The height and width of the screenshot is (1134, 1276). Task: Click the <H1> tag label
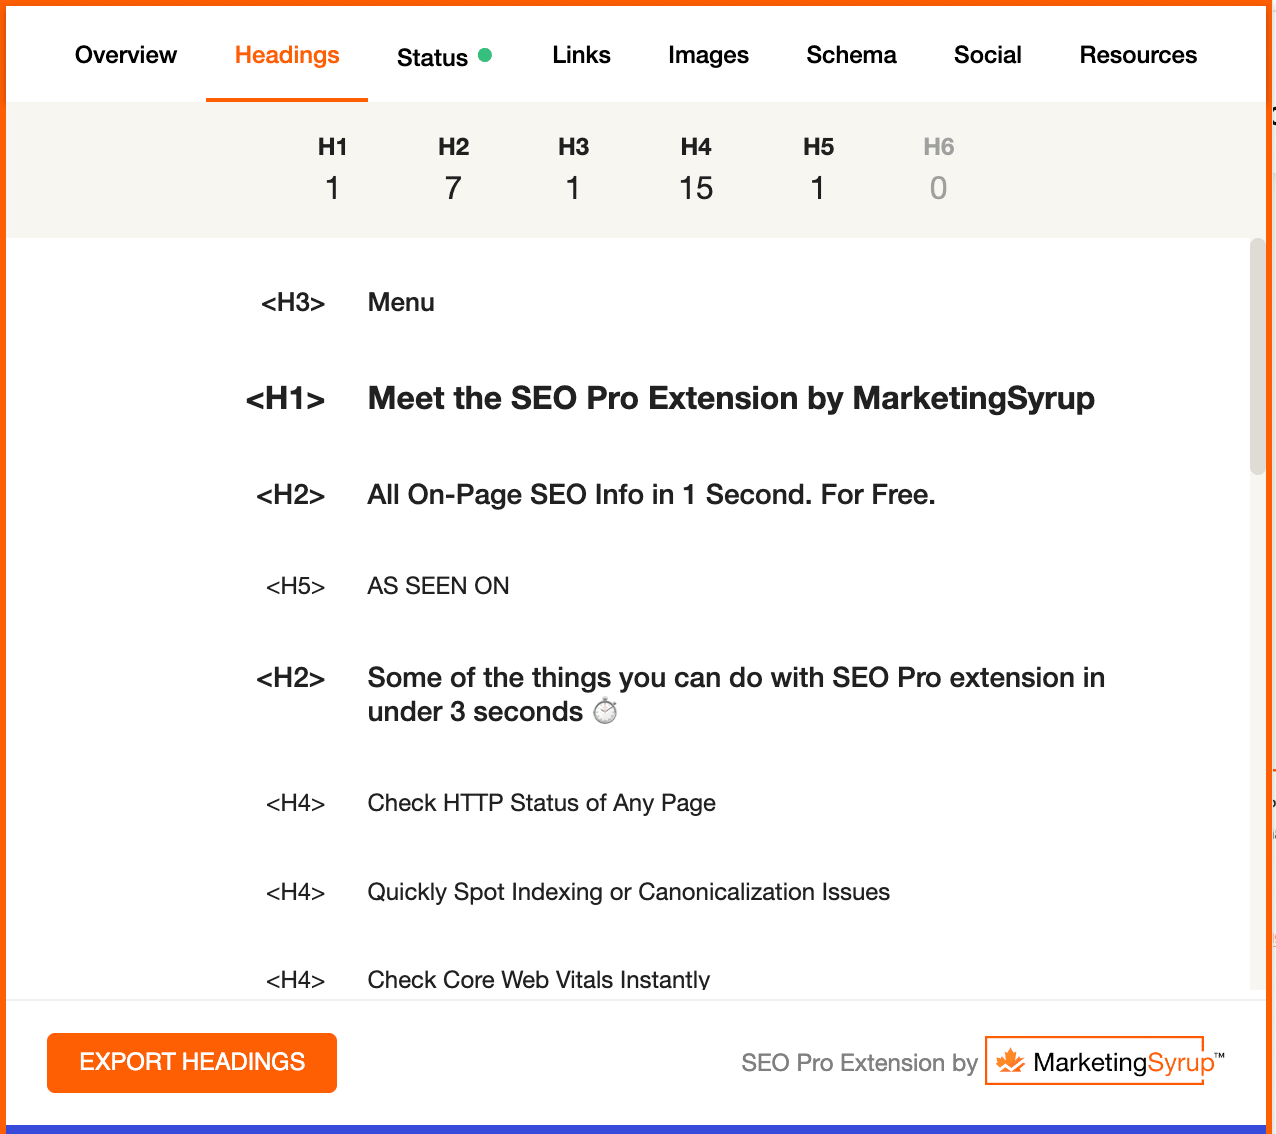pyautogui.click(x=285, y=399)
